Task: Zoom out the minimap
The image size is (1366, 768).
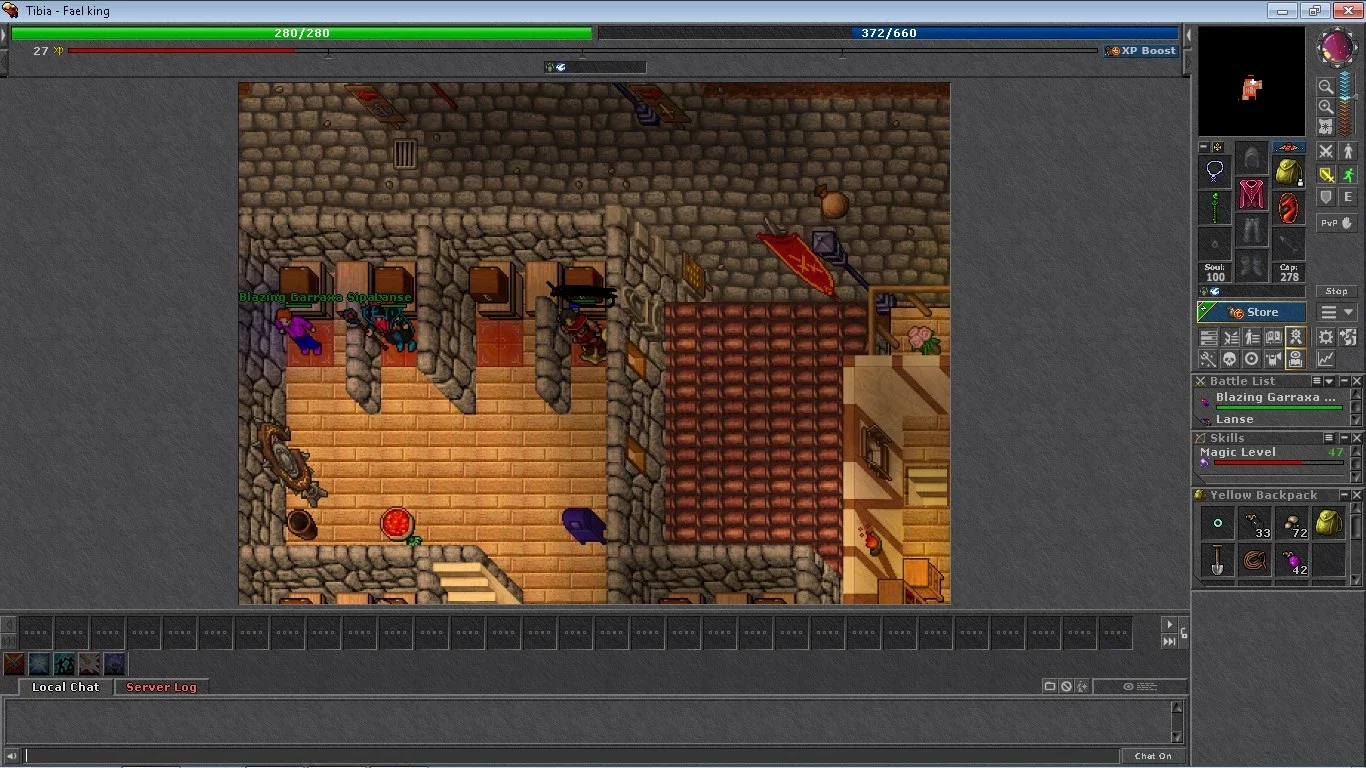Action: (x=1325, y=86)
